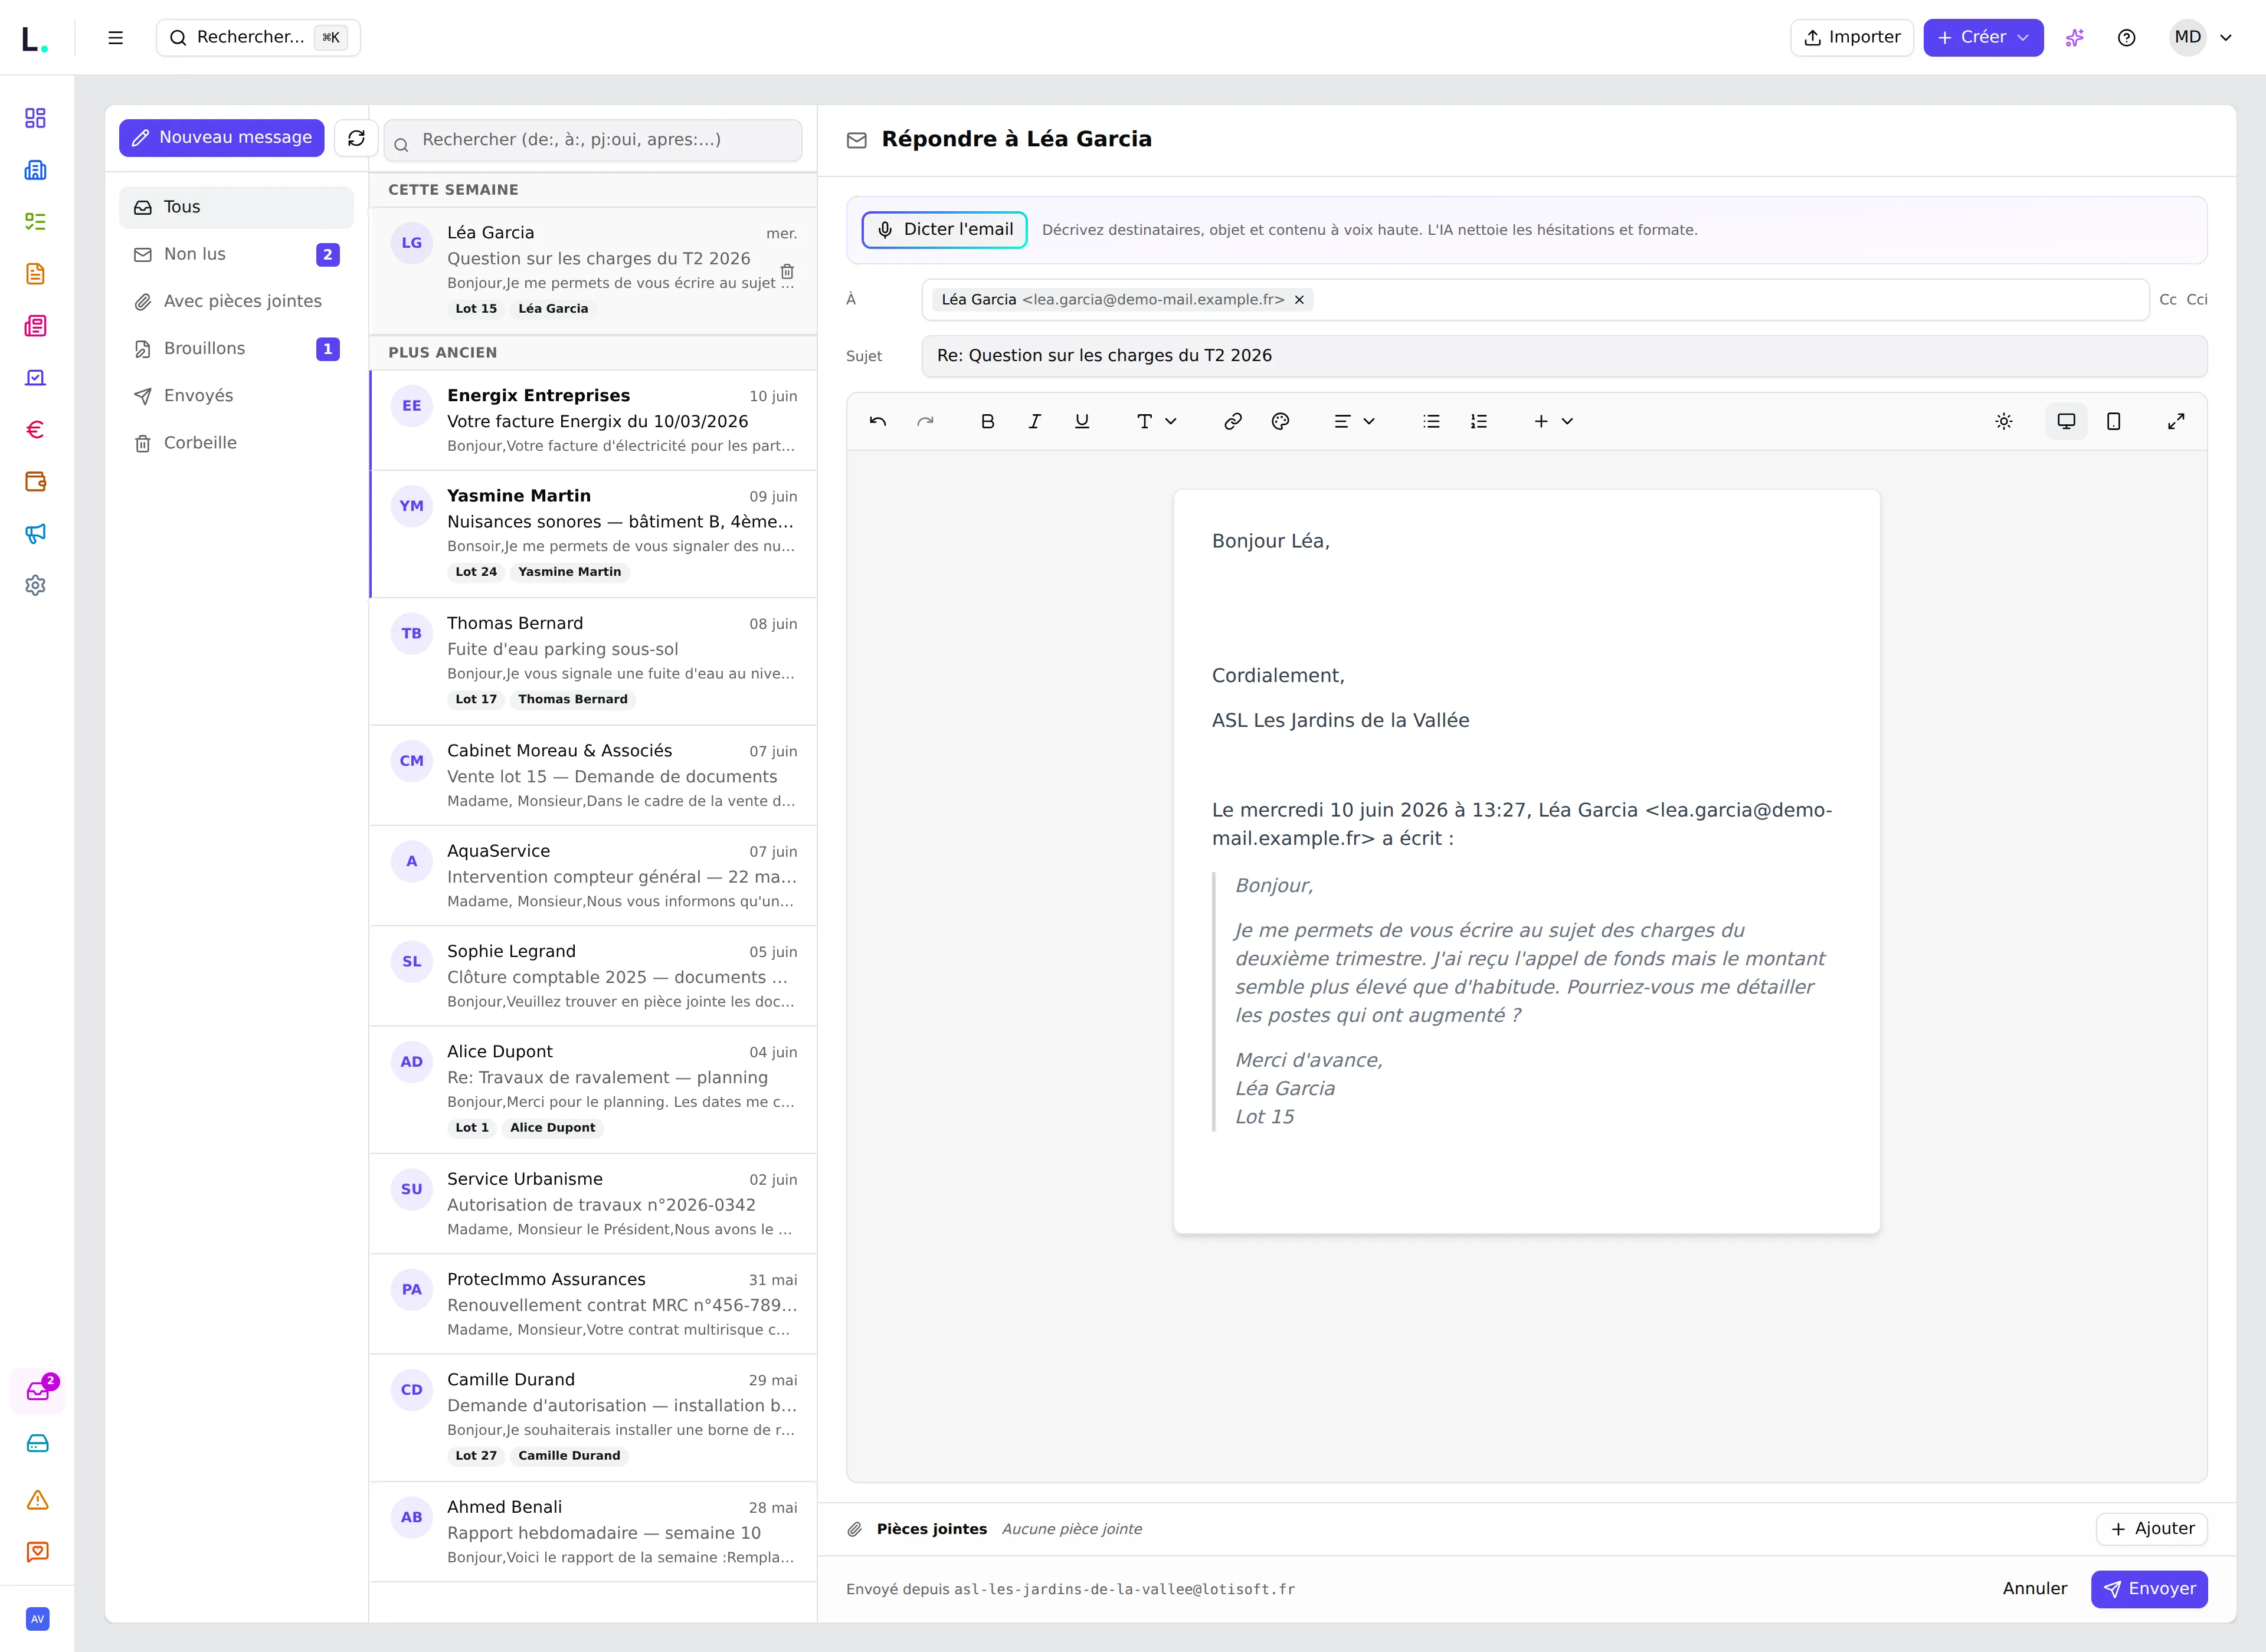This screenshot has height=1652, width=2266.
Task: Open the inbox icon with badge 2
Action: click(38, 1391)
